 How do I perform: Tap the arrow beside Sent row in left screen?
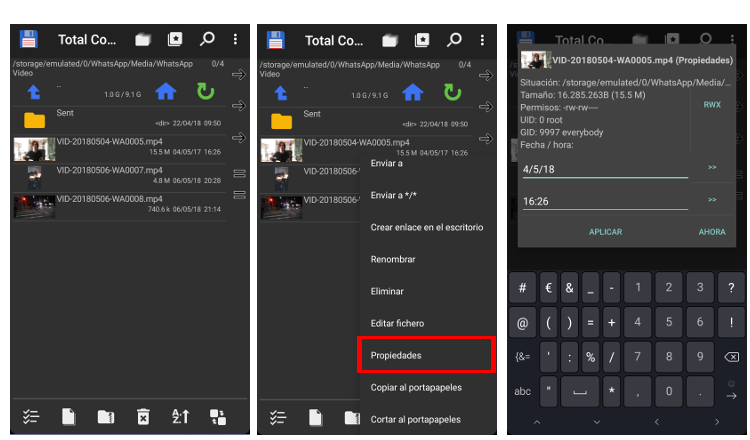239,106
